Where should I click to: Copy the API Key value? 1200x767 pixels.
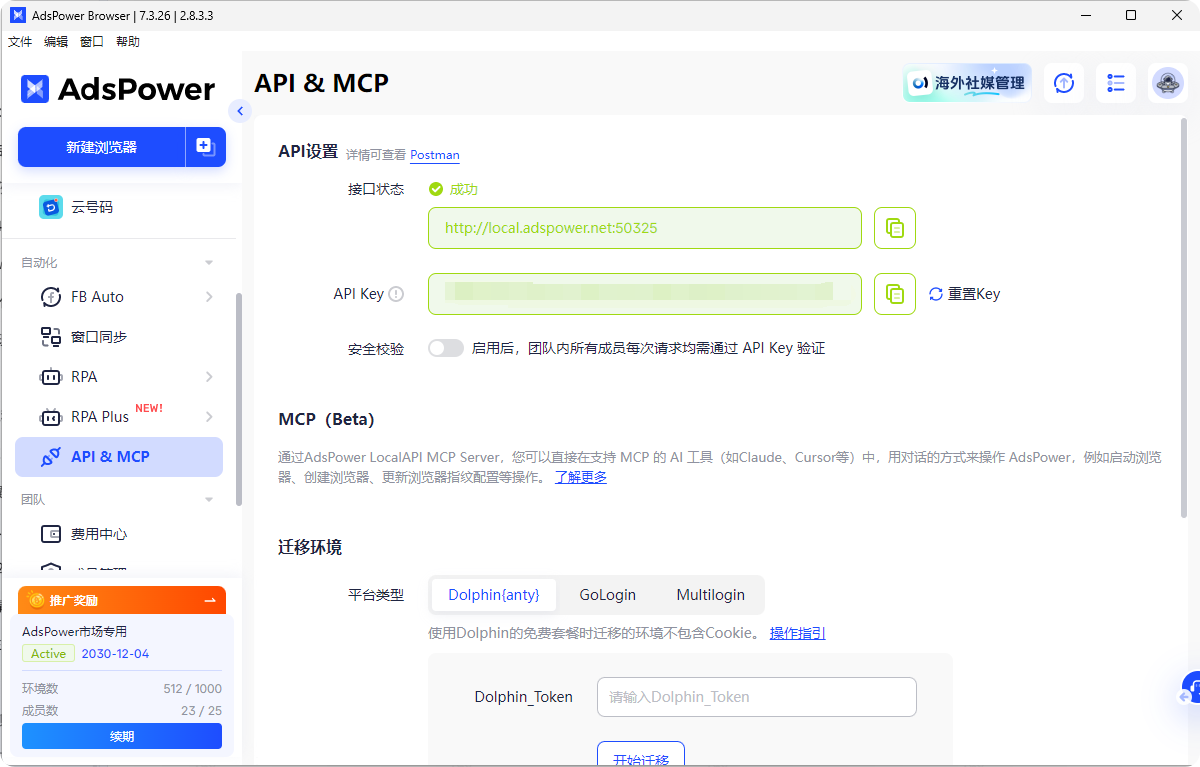coord(895,294)
